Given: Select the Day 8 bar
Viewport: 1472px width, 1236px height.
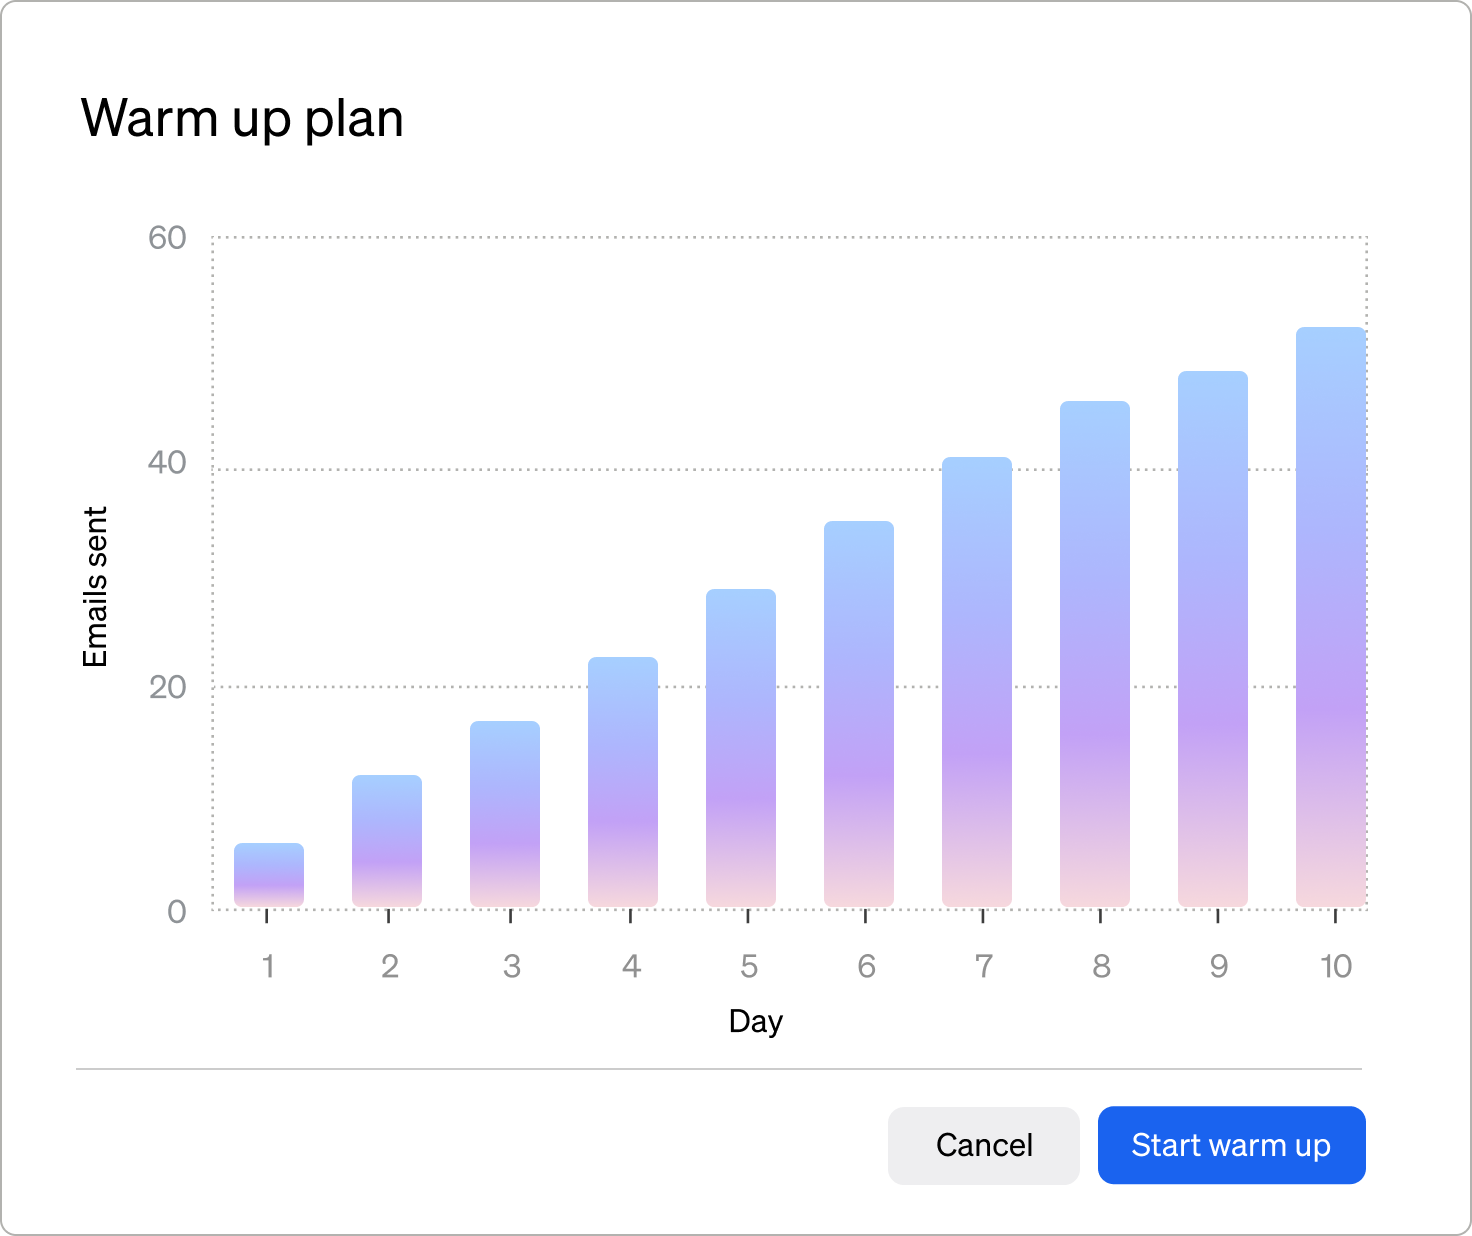Looking at the screenshot, I should point(1095,654).
